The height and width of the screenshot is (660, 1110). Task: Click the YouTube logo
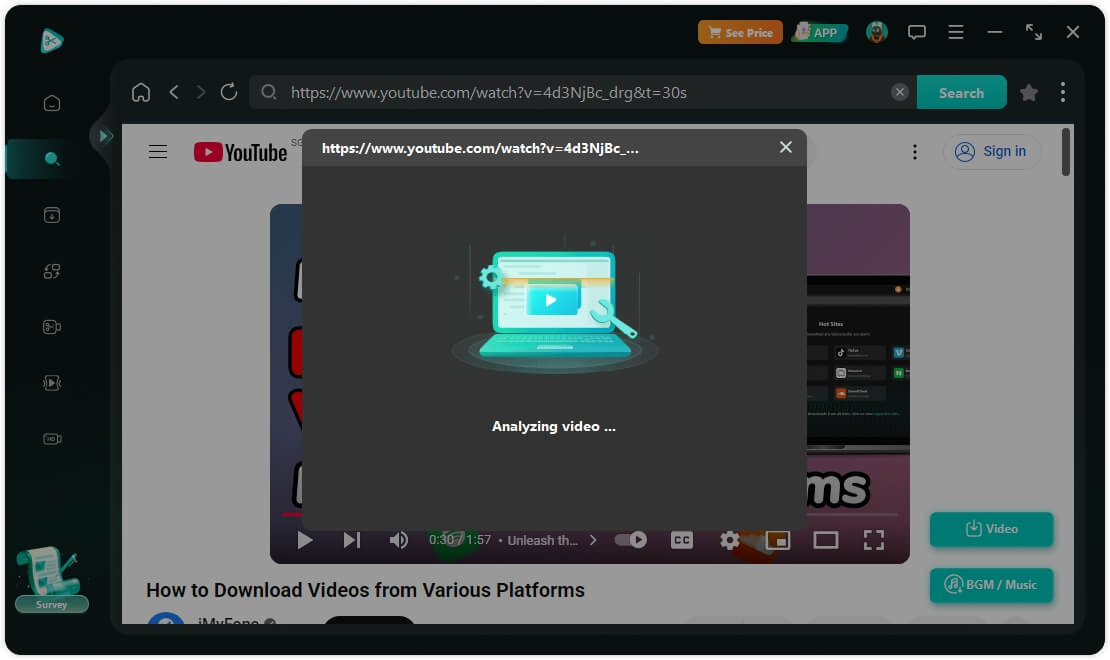click(x=240, y=152)
